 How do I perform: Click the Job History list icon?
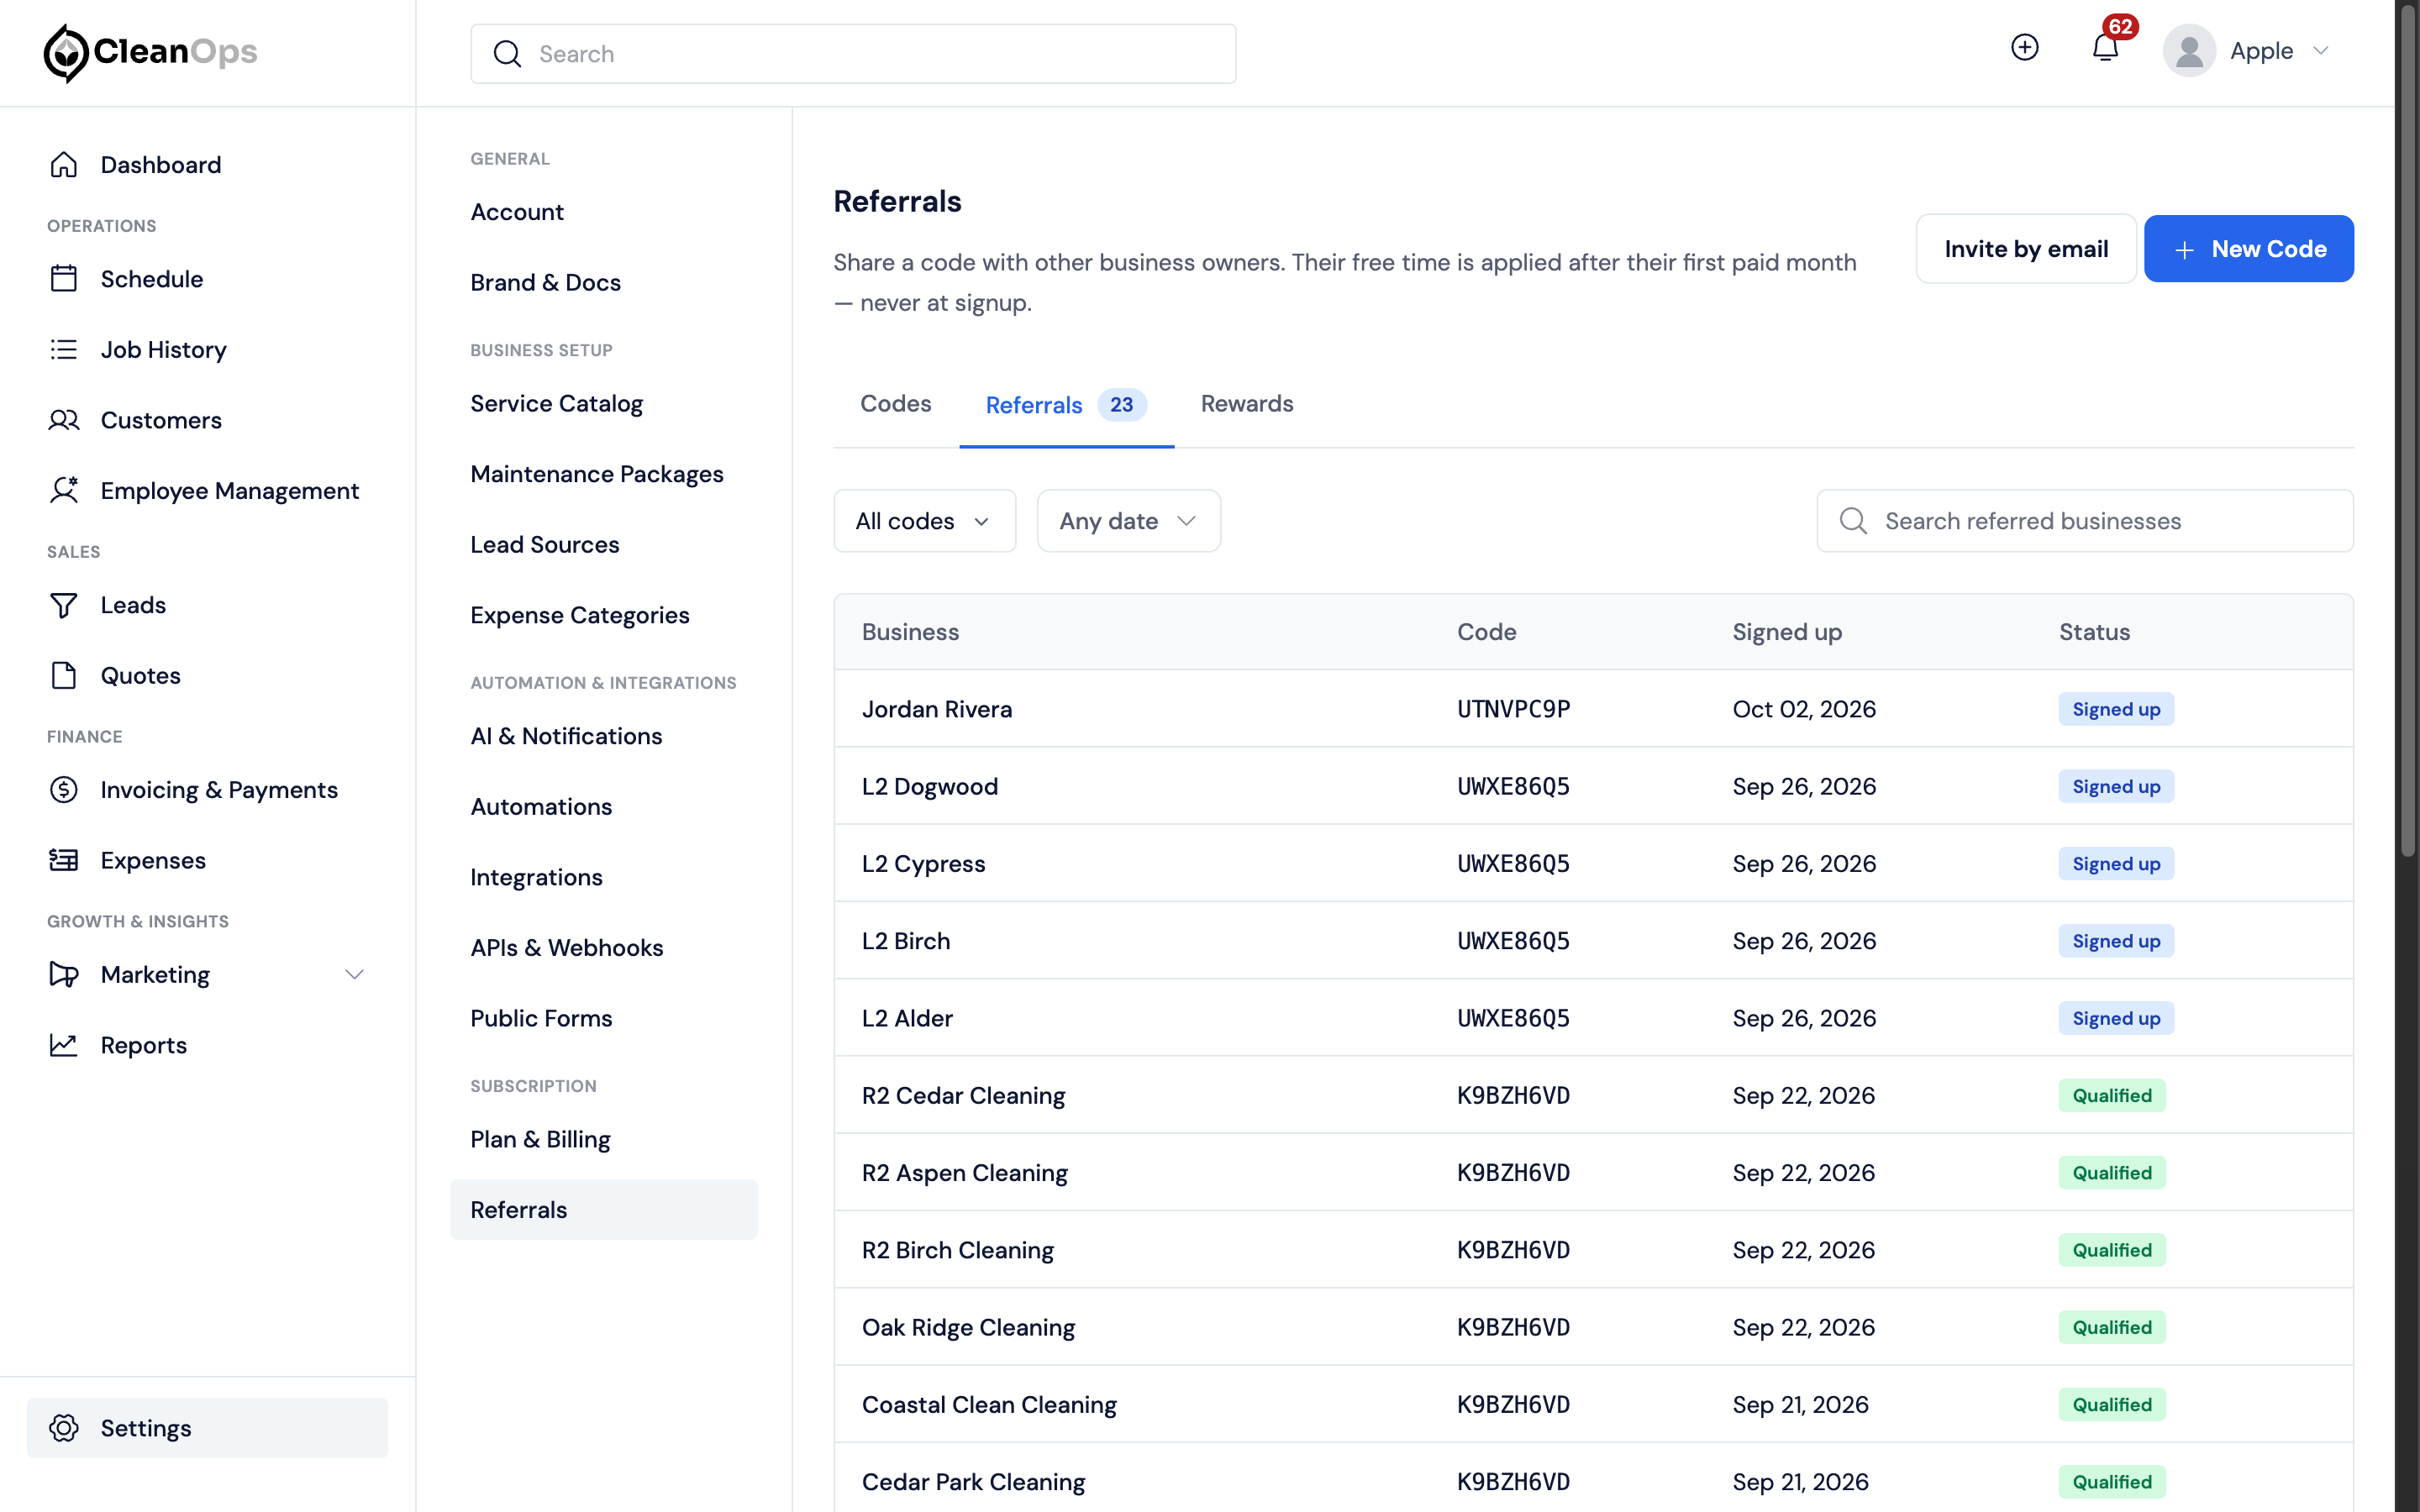pyautogui.click(x=64, y=349)
